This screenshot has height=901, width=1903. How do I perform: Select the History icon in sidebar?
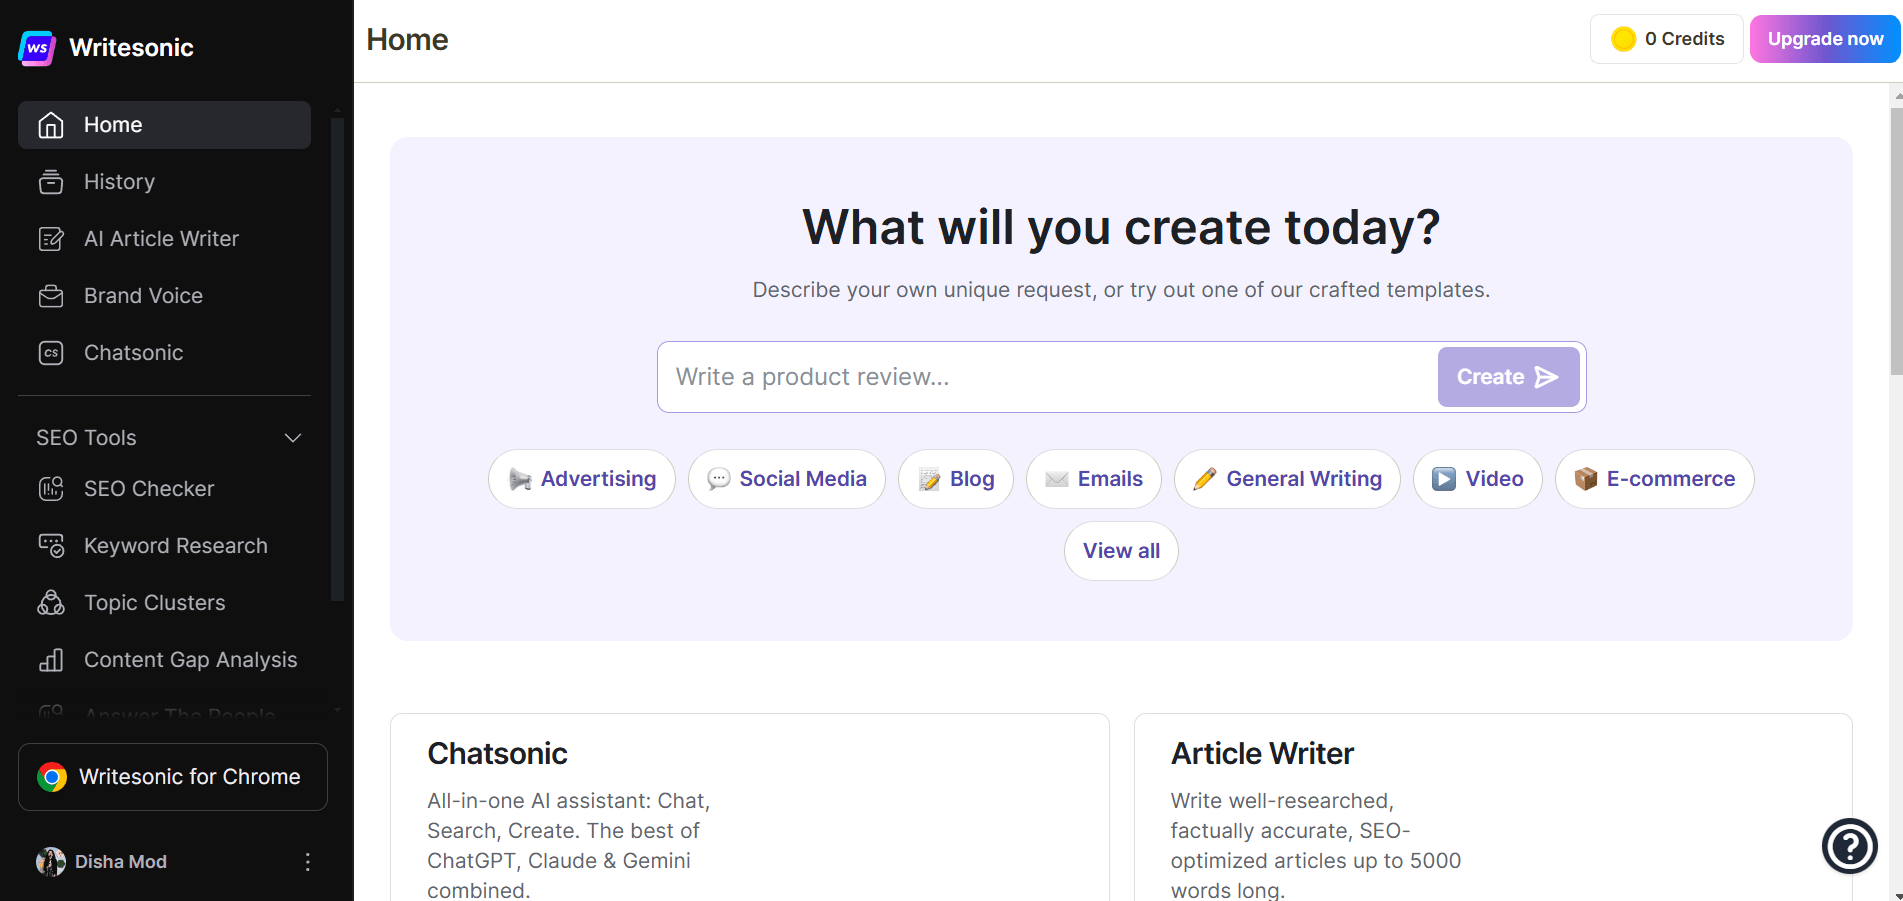(50, 182)
